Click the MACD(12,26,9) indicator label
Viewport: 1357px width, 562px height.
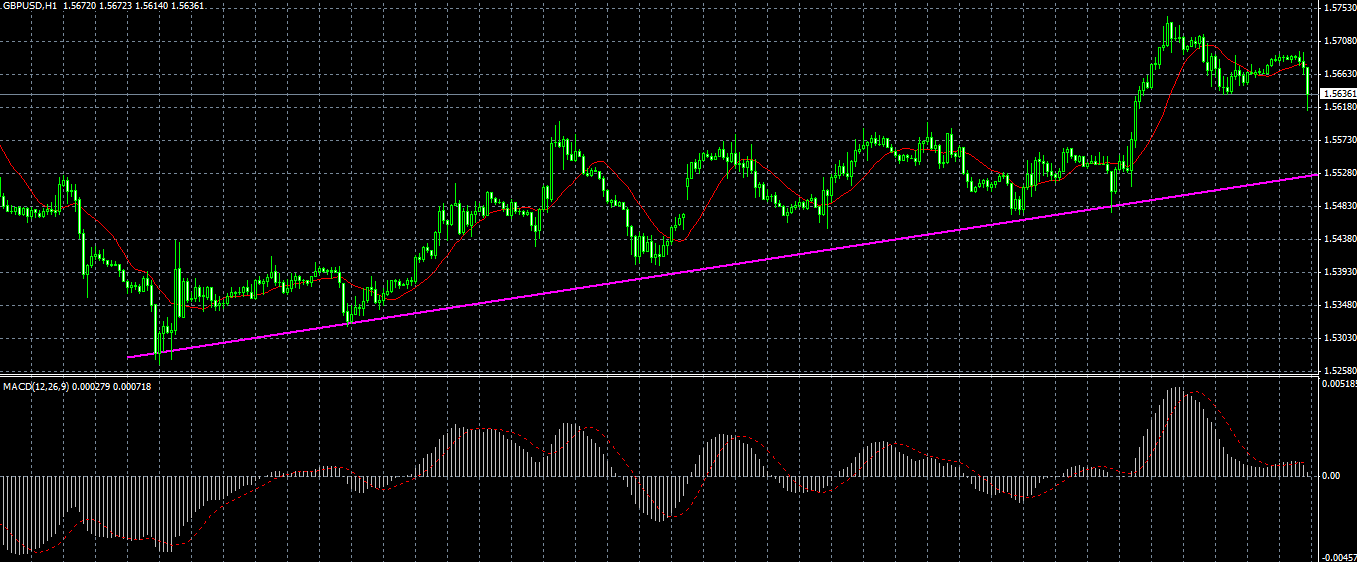click(x=33, y=386)
